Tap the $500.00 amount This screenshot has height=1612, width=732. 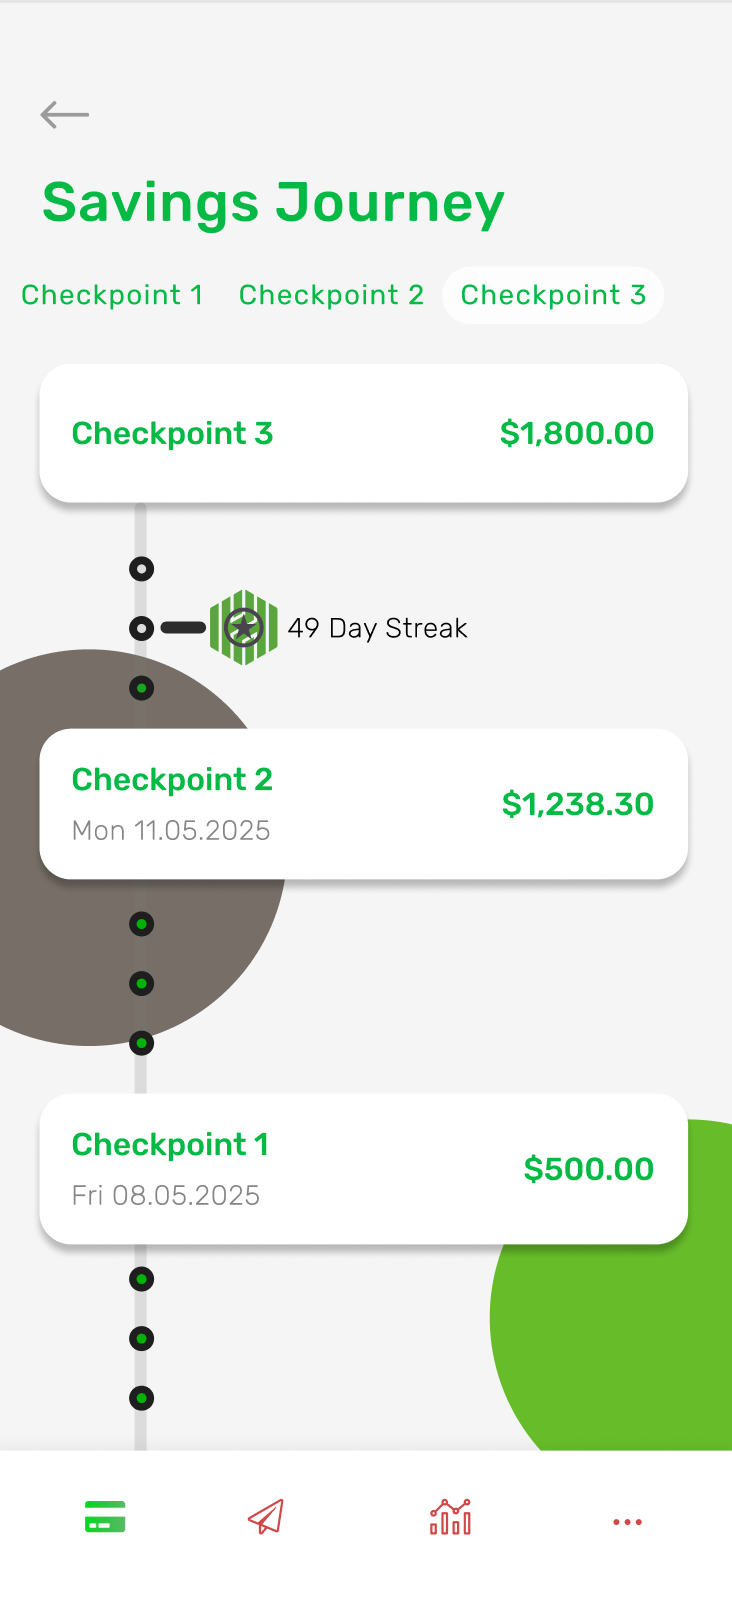(x=589, y=1169)
